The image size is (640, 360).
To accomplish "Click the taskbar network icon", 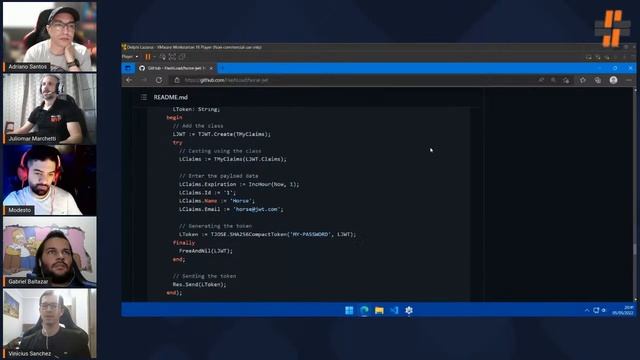I will point(596,311).
